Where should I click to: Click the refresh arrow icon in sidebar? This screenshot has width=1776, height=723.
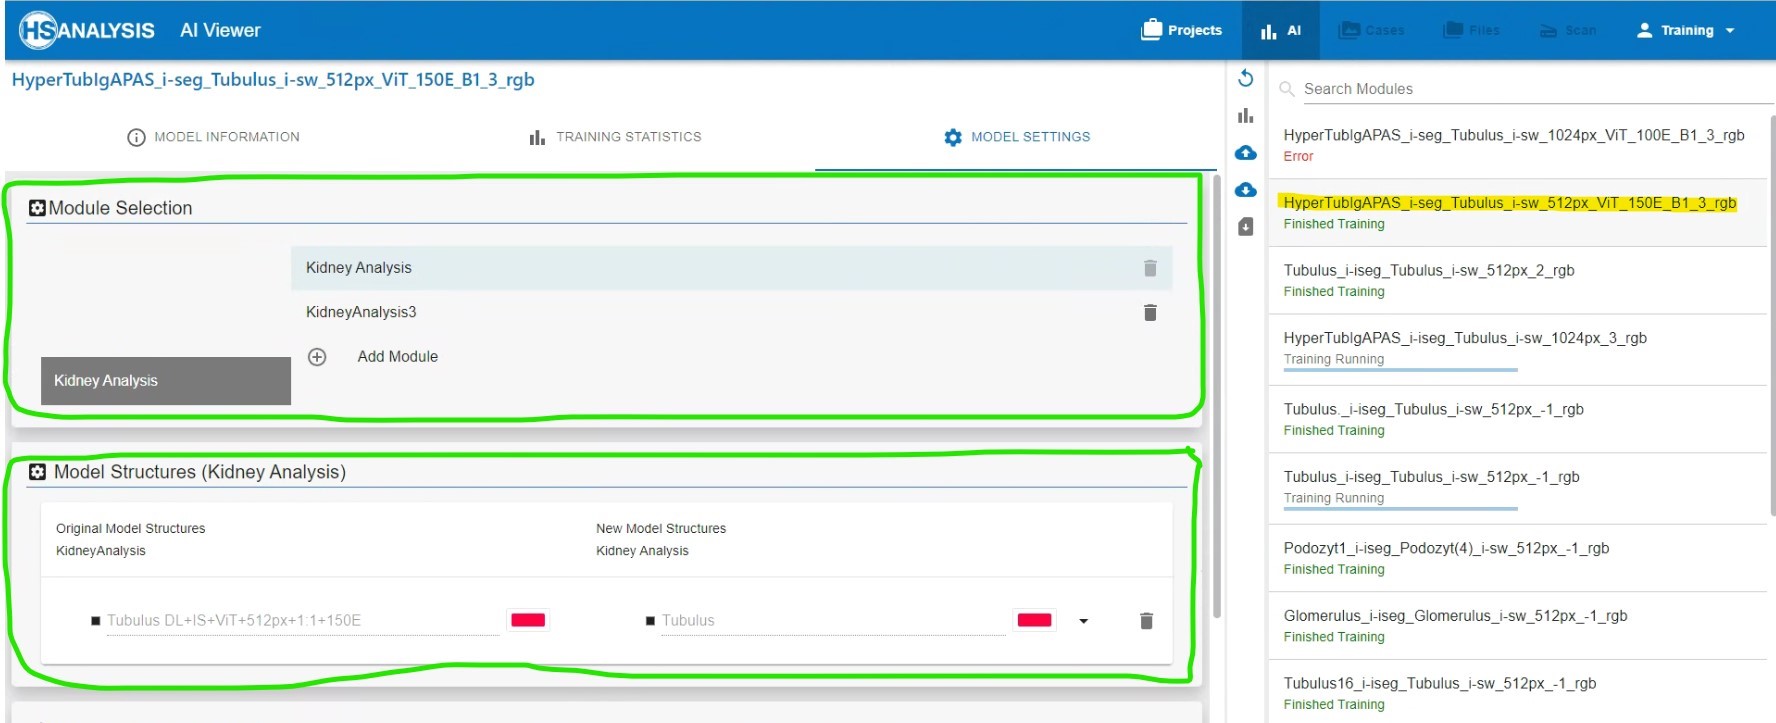pyautogui.click(x=1245, y=78)
